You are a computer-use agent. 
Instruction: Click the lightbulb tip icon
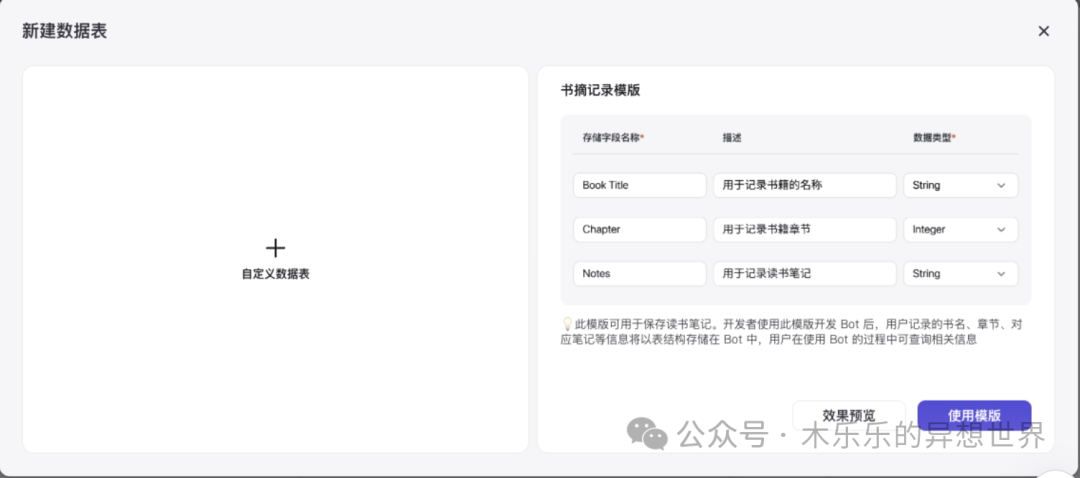pos(568,322)
